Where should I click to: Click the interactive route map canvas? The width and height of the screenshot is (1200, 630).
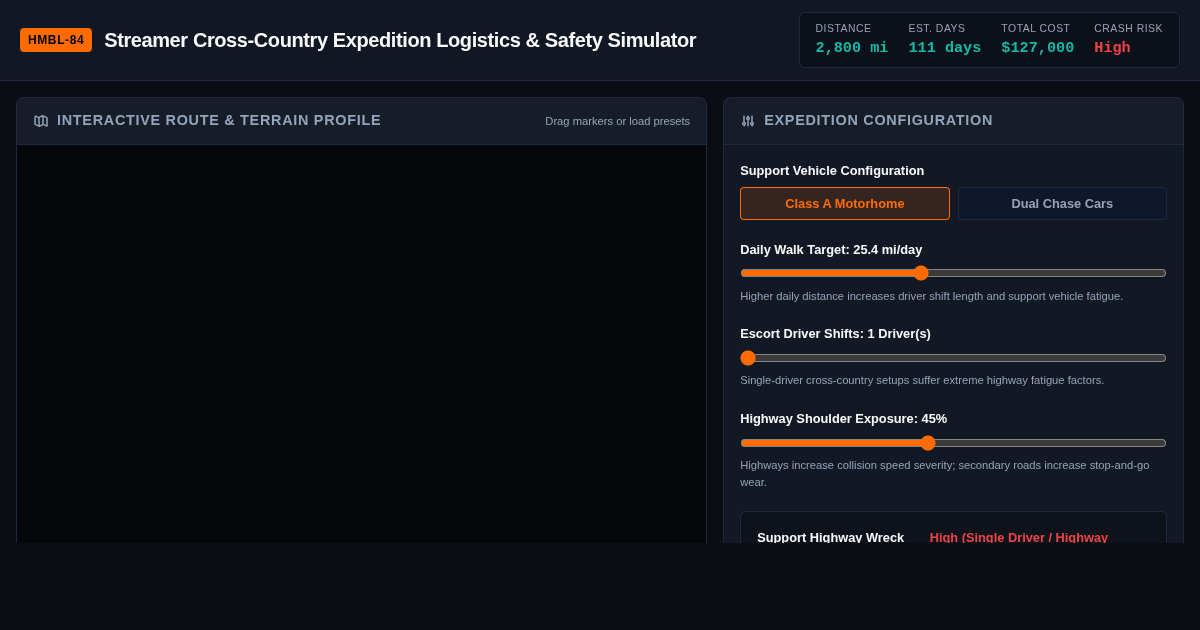tap(361, 344)
